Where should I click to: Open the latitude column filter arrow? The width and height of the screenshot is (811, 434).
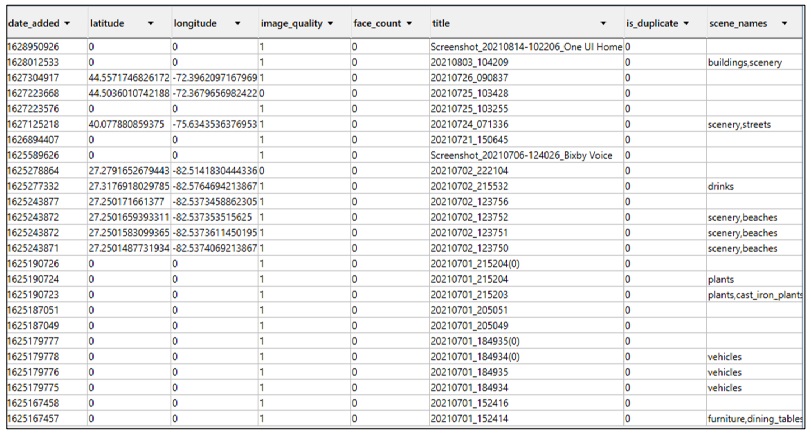150,23
